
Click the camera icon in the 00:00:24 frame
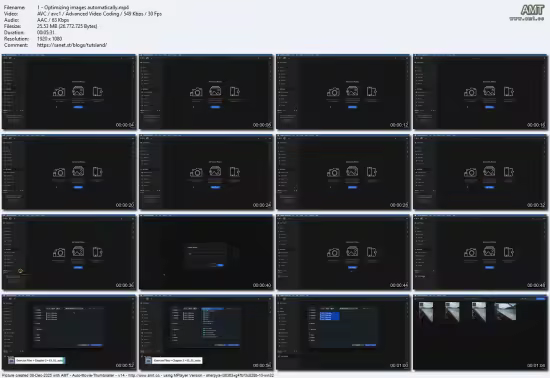196,172
